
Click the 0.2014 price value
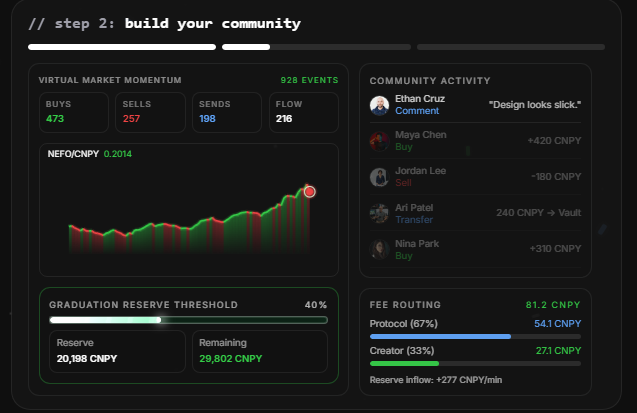pyautogui.click(x=118, y=154)
